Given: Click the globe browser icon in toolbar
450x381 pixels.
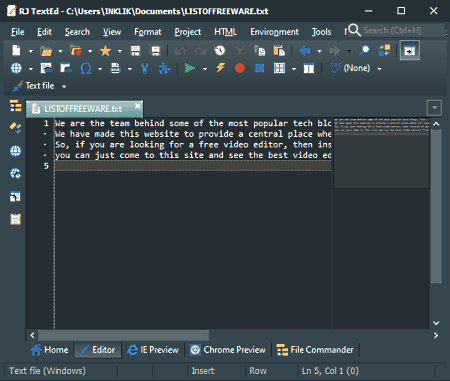Looking at the screenshot, I should [x=16, y=68].
